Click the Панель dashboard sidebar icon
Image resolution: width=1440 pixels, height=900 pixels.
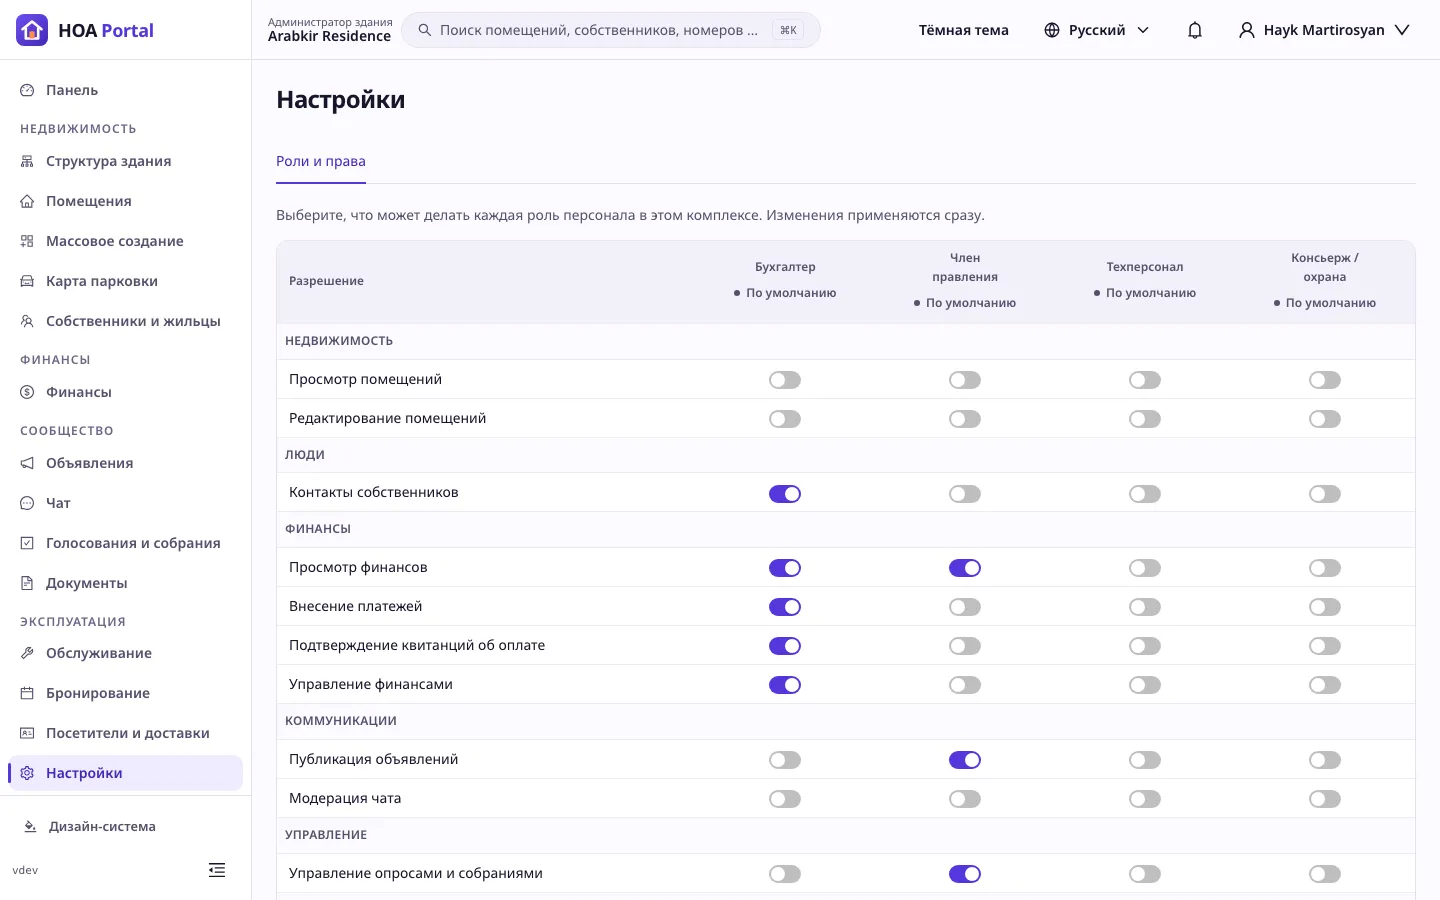(x=27, y=90)
